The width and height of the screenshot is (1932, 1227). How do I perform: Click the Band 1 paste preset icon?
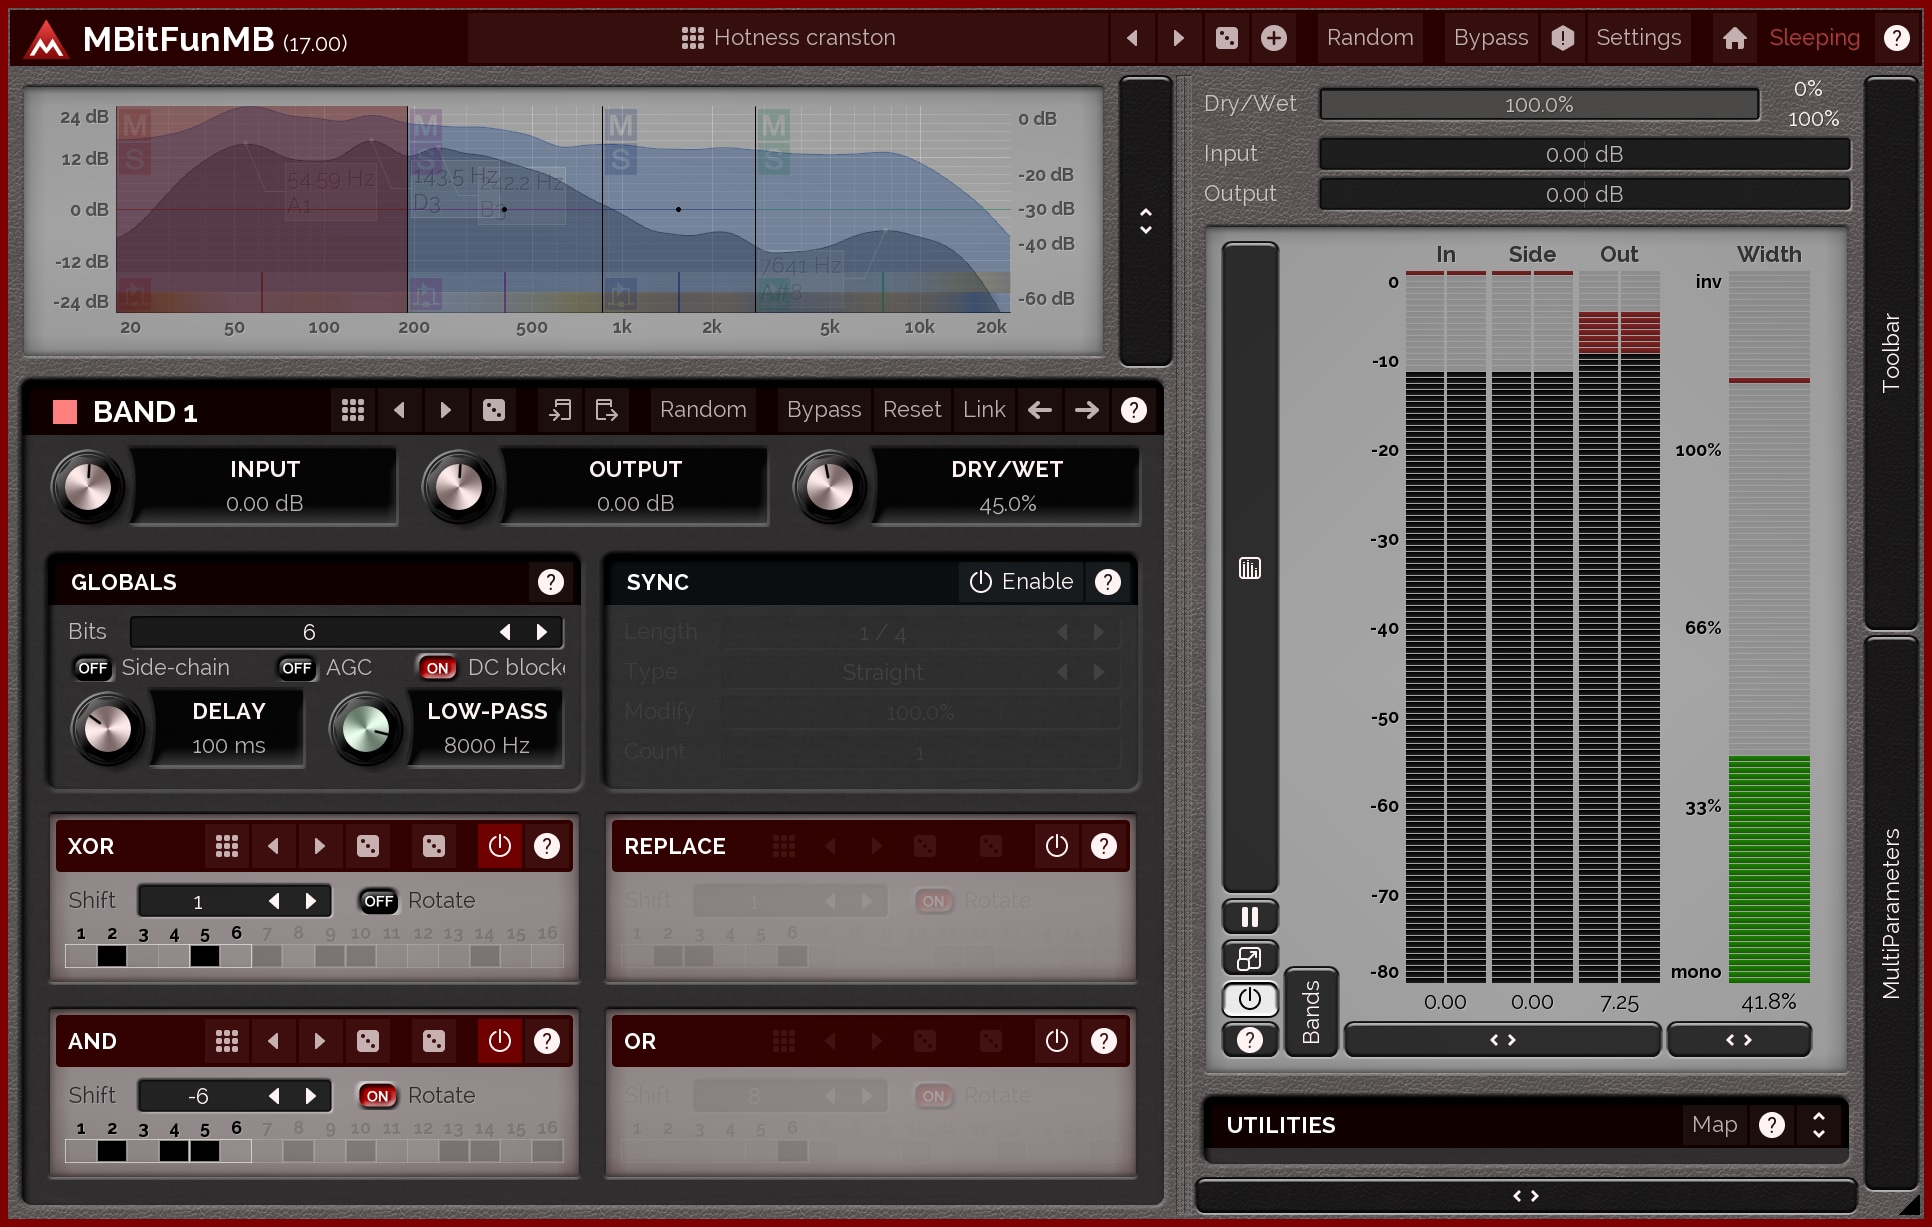click(x=606, y=410)
